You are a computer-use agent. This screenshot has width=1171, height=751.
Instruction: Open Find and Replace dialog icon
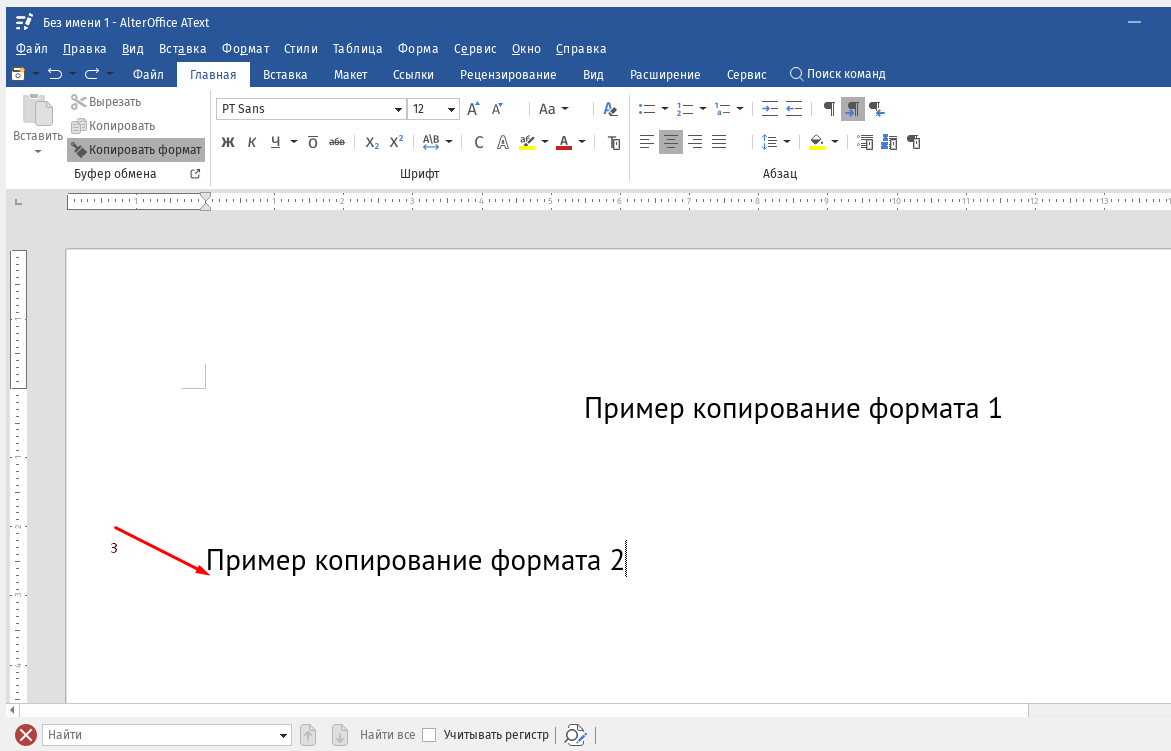[x=574, y=735]
